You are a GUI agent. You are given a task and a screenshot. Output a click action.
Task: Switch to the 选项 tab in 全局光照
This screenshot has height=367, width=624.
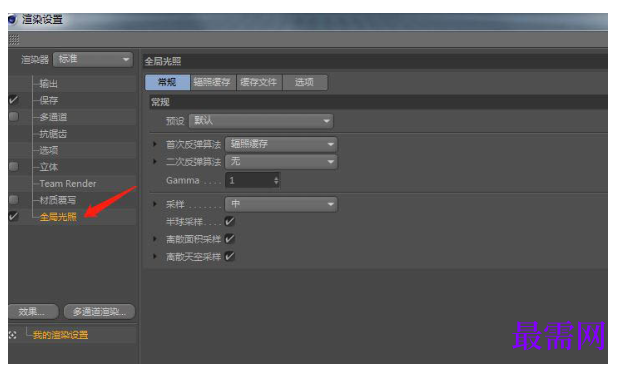(x=305, y=82)
